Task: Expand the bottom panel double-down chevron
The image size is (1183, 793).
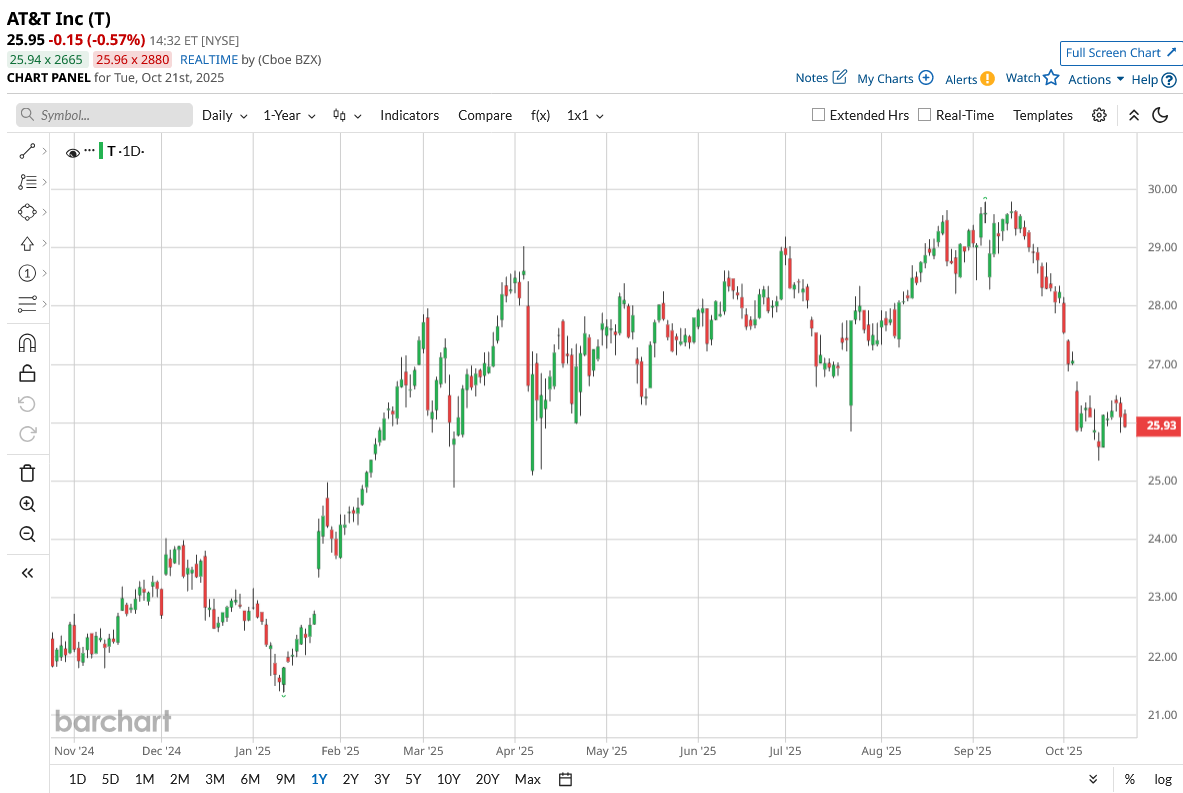Action: pyautogui.click(x=1093, y=779)
